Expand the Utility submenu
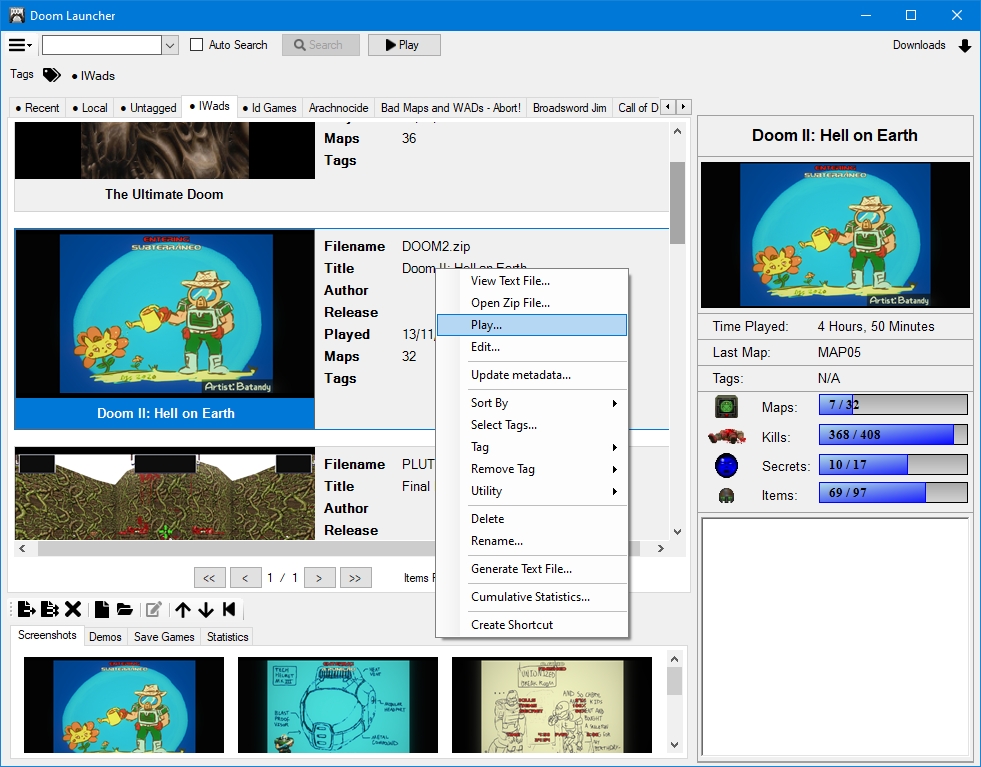Screen dimensions: 981x767 (x=531, y=491)
